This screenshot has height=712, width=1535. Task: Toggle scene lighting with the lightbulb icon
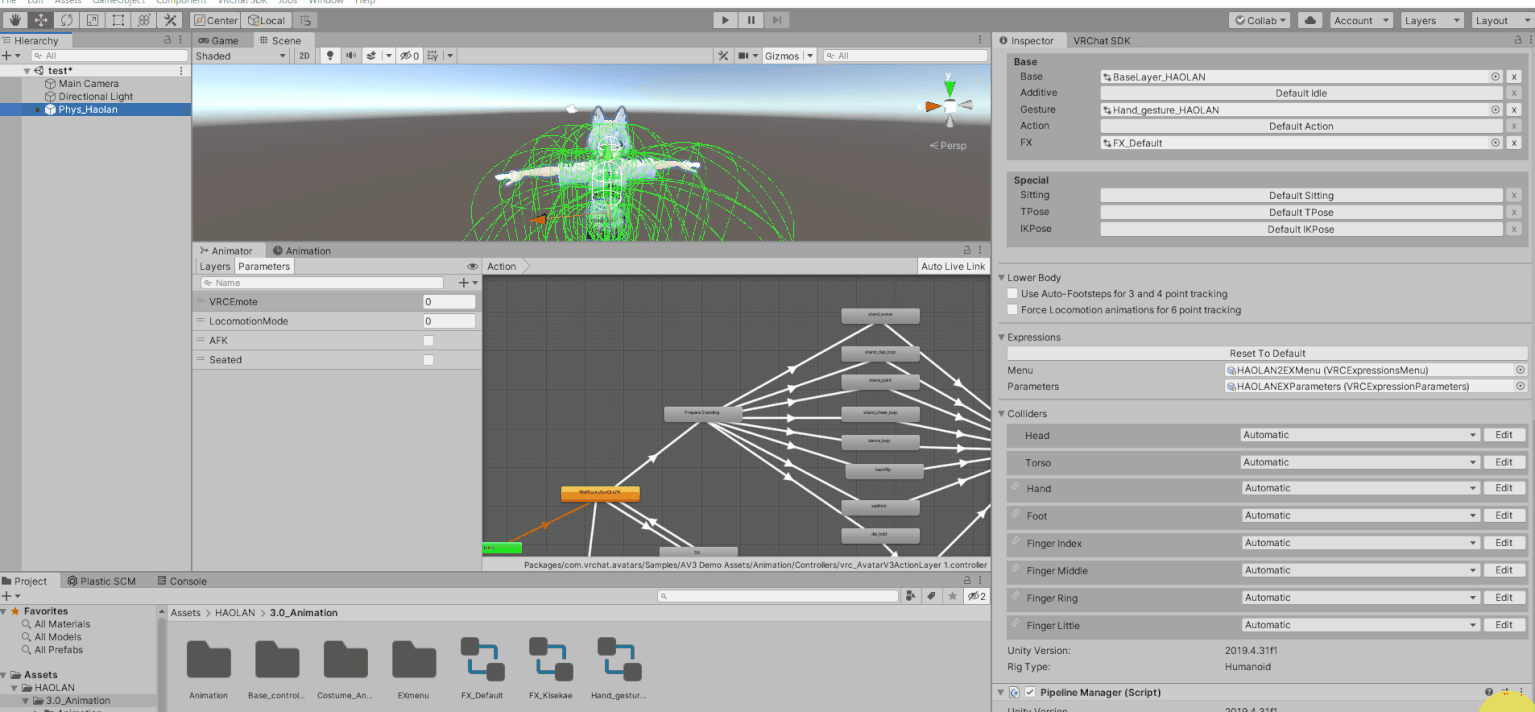tap(331, 56)
